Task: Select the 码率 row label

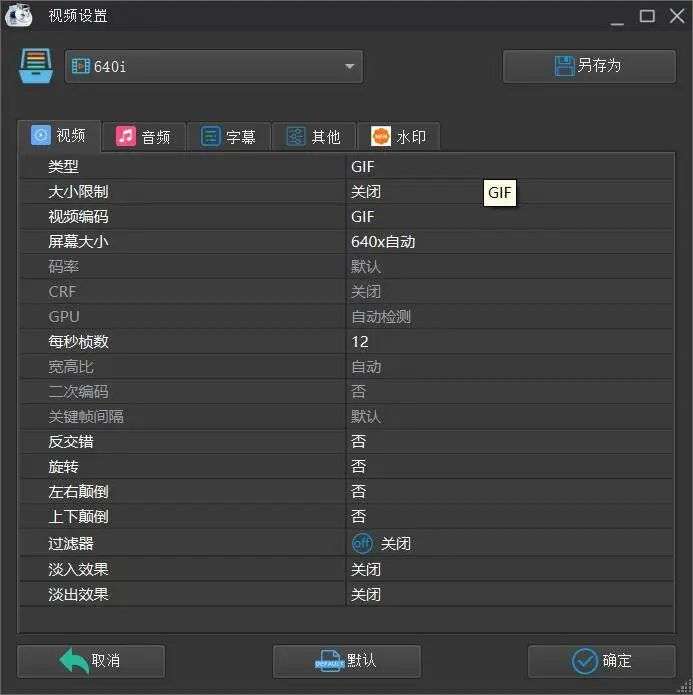Action: (x=63, y=266)
